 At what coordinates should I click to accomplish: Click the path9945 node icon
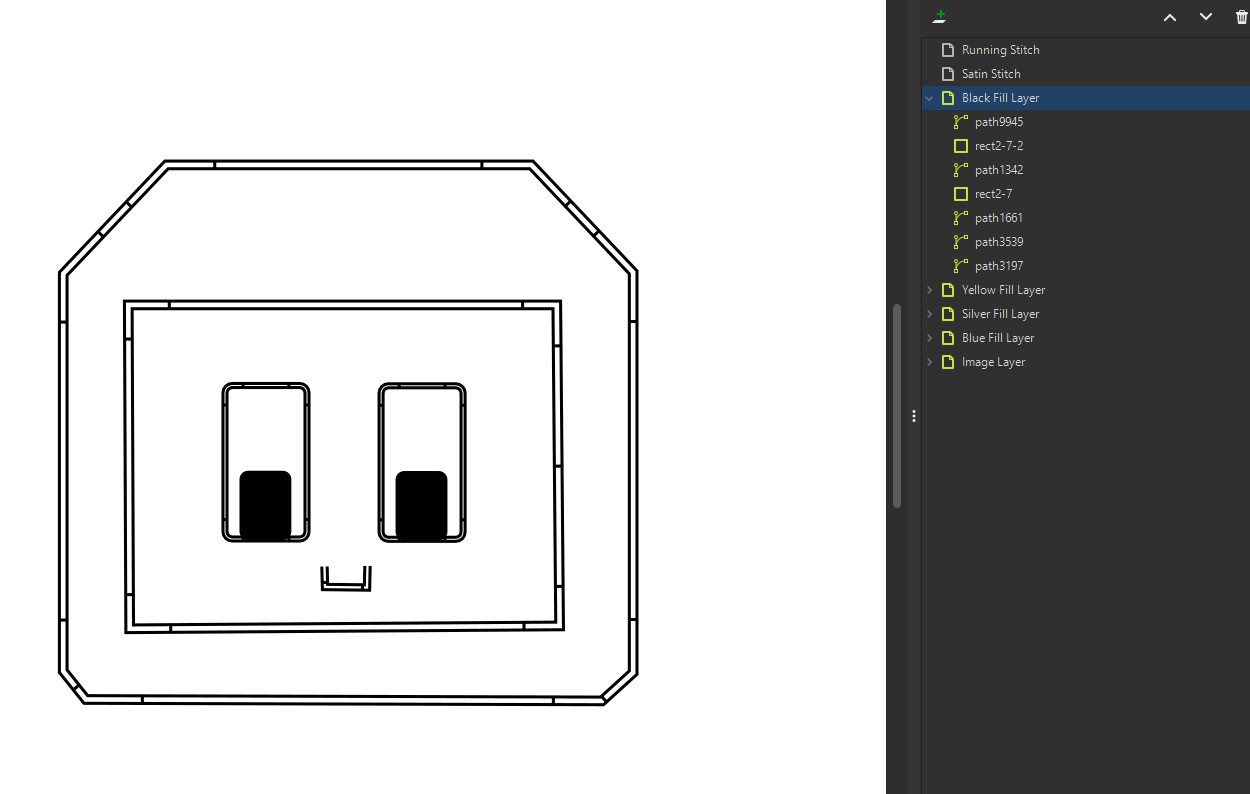[961, 122]
